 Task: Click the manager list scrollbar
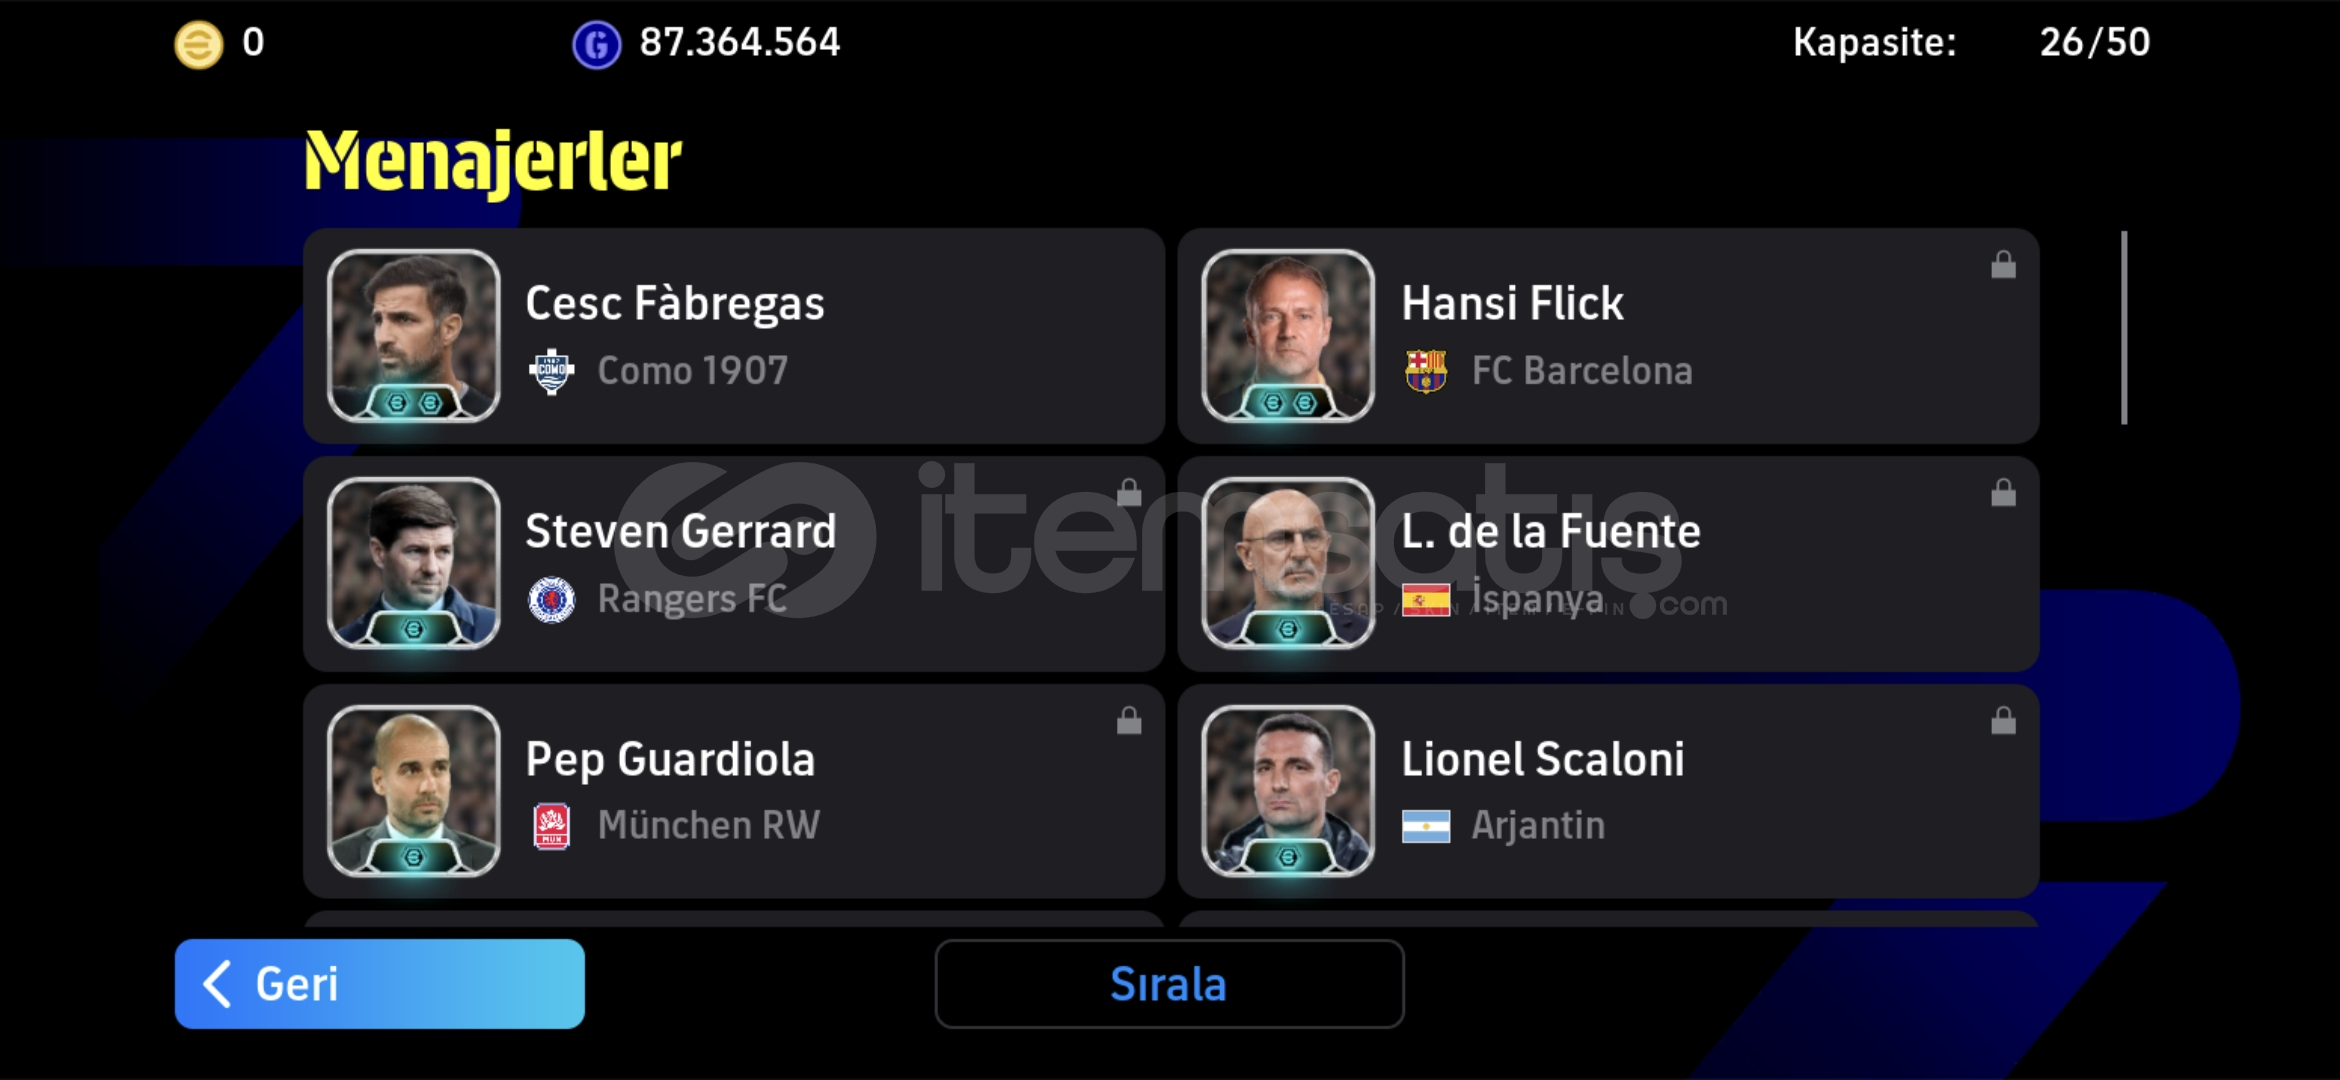coord(2124,328)
